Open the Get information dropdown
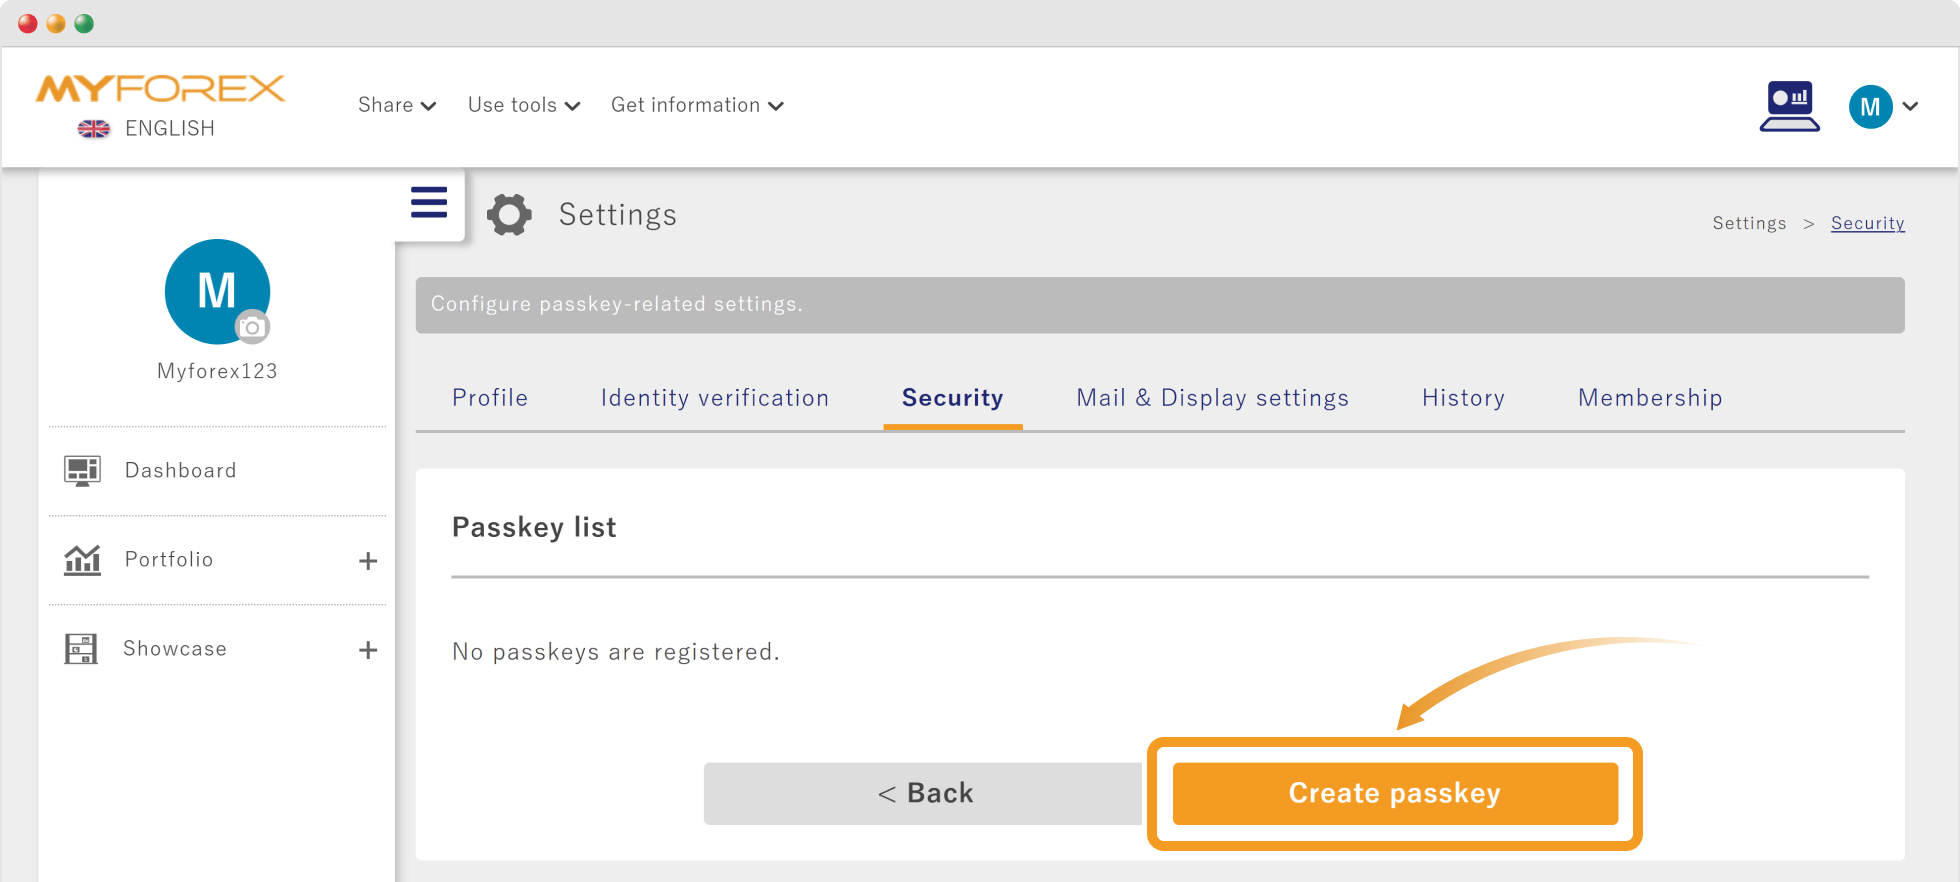 click(x=697, y=105)
